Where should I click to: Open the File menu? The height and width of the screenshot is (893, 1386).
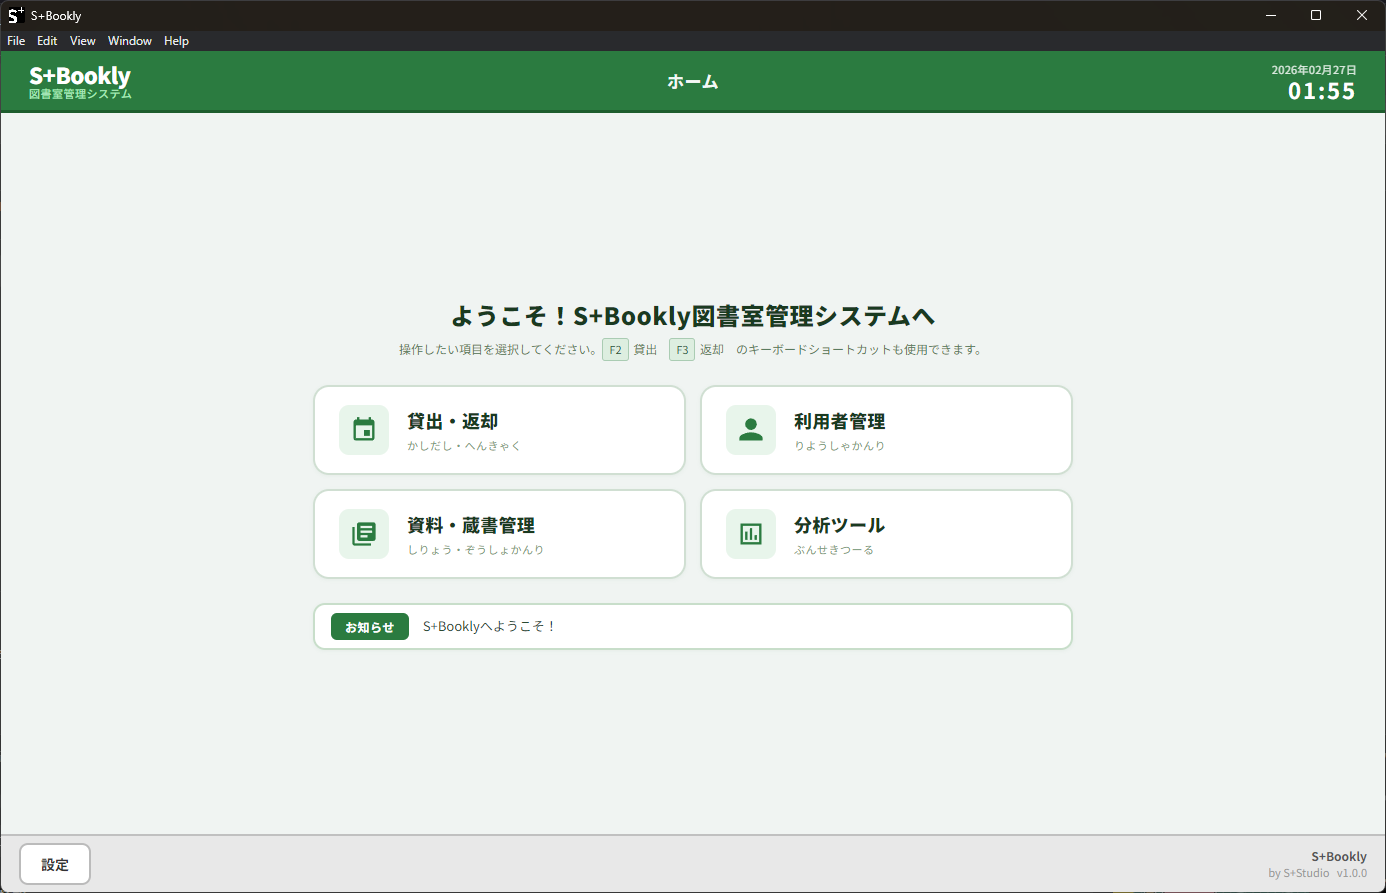point(16,41)
